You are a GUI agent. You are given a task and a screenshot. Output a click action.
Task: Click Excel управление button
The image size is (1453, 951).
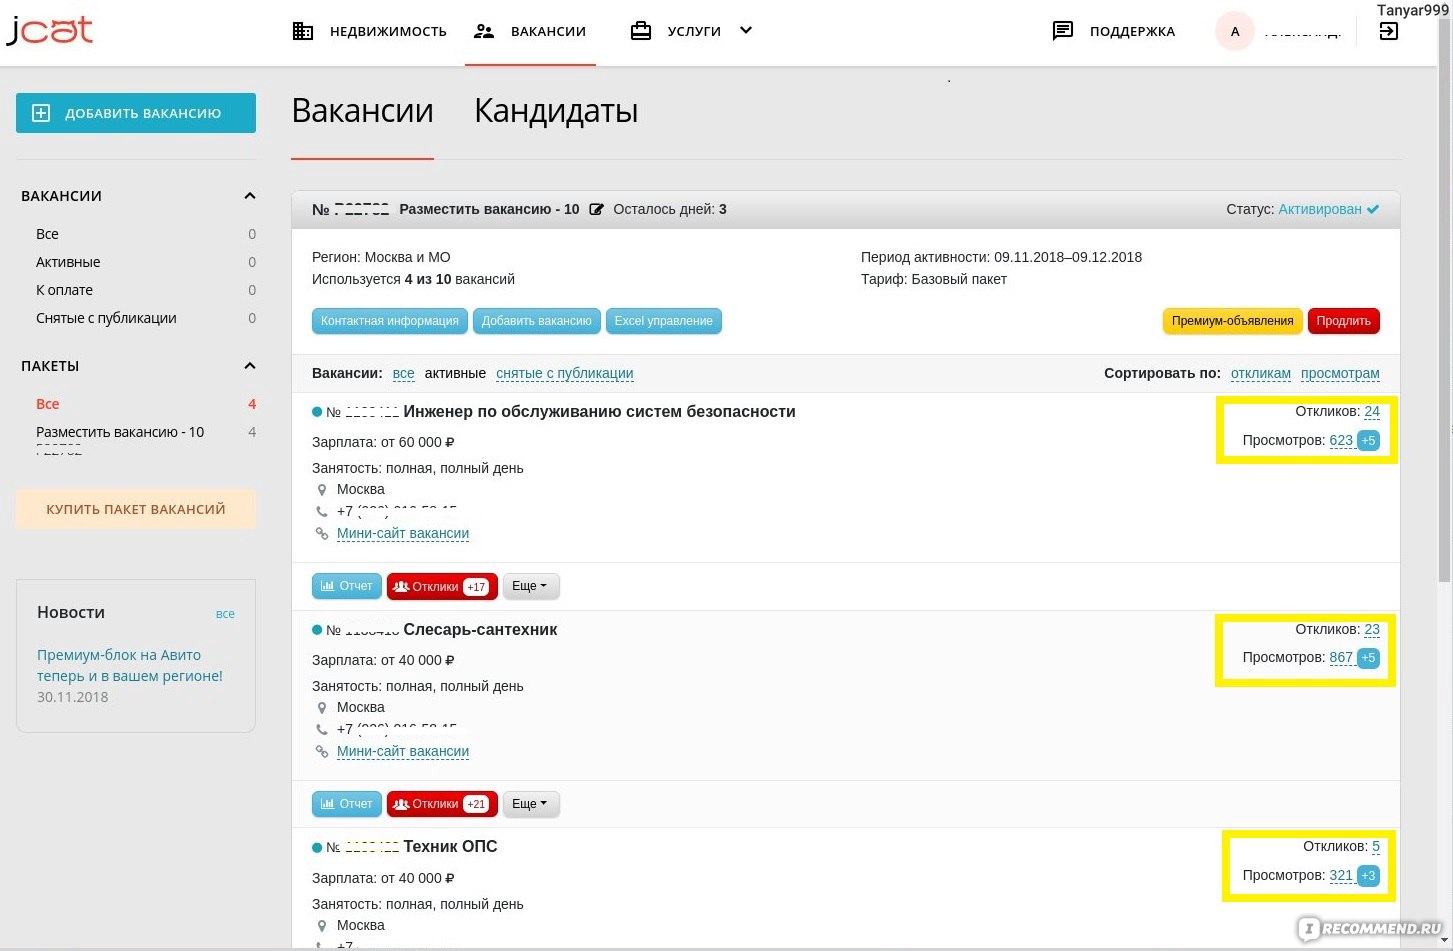(664, 321)
